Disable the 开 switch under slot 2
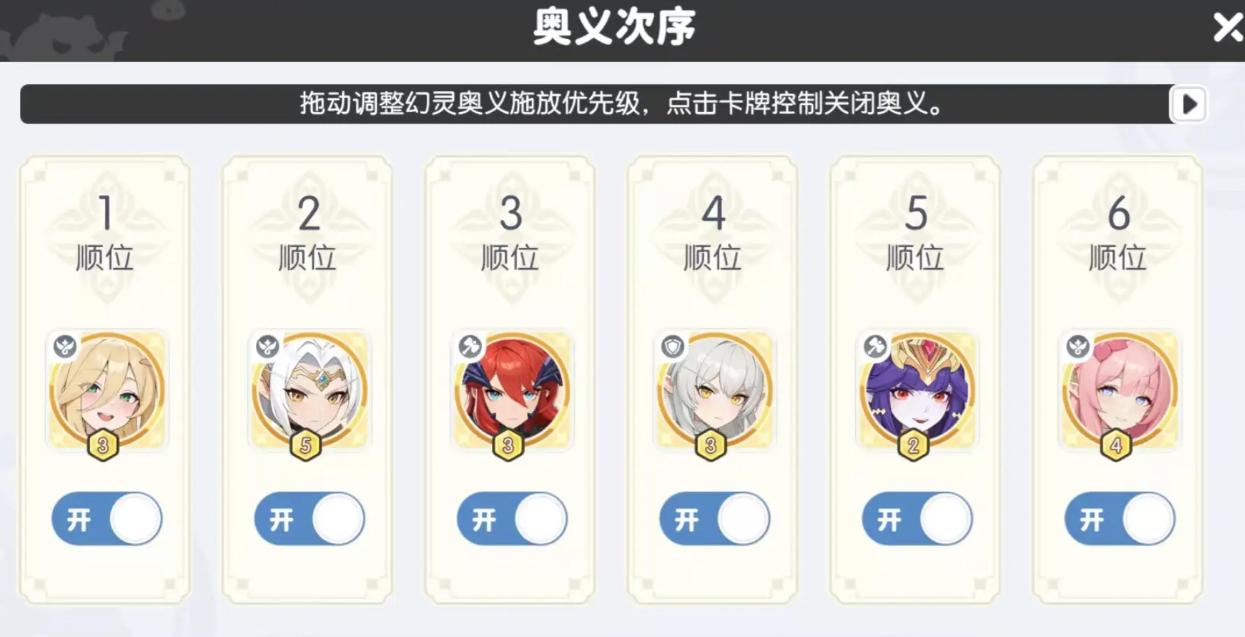The image size is (1245, 637). 309,519
